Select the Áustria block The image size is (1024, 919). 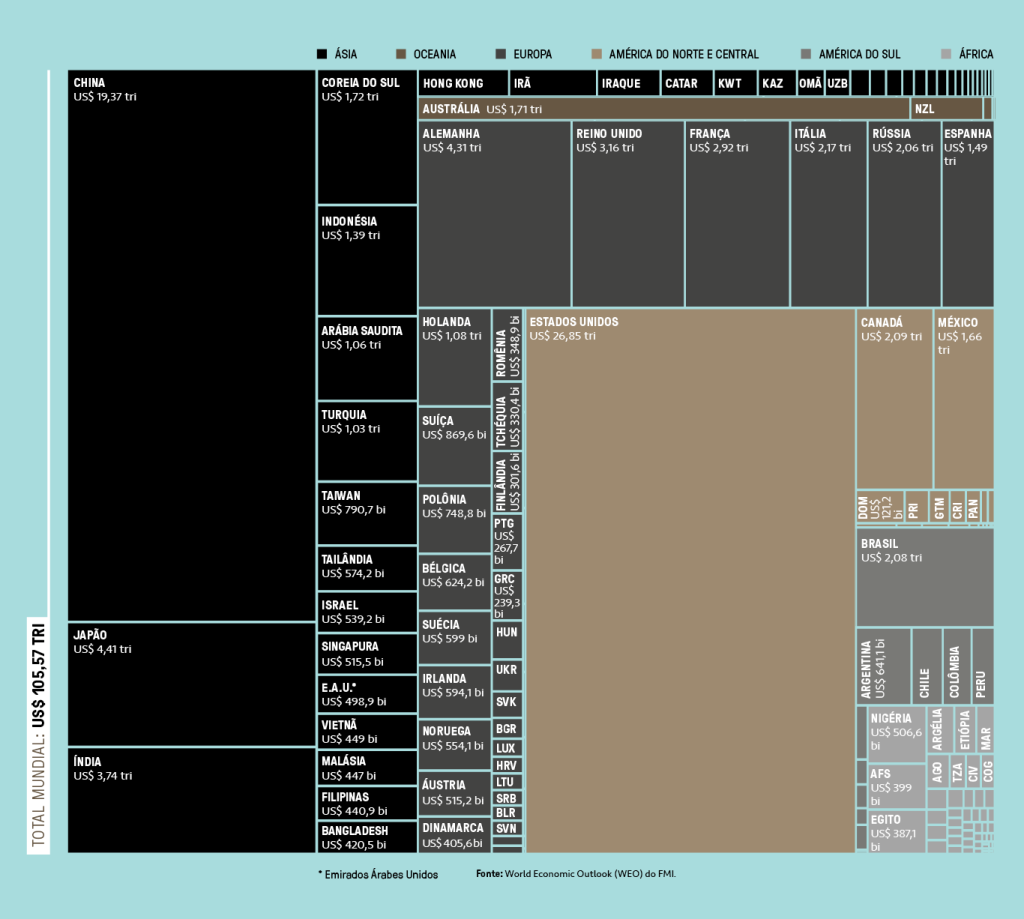click(454, 794)
